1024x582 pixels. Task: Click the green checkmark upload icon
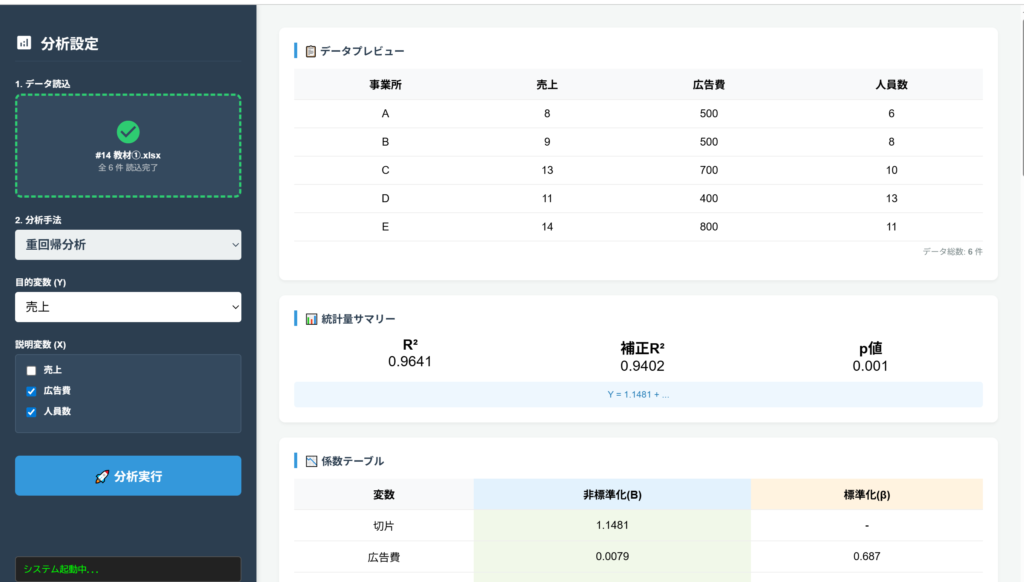(128, 131)
